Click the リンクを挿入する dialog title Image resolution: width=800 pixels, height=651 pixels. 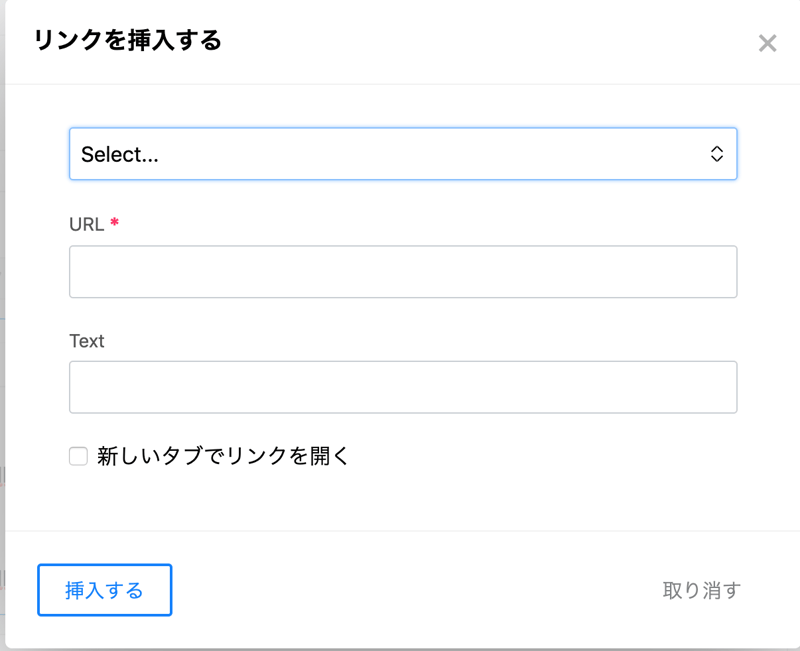pyautogui.click(x=128, y=41)
